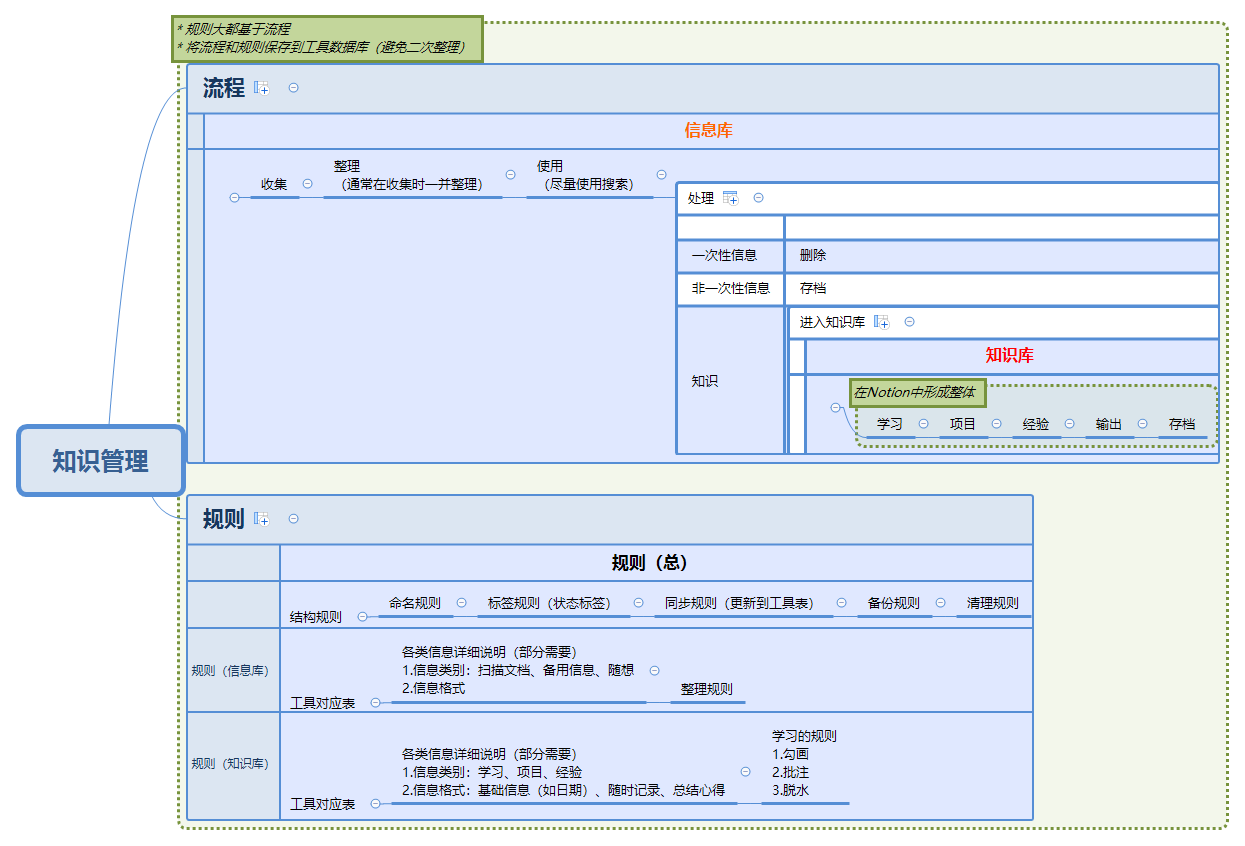Image resolution: width=1245 pixels, height=846 pixels.
Task: Click the green rules note at top
Action: [322, 36]
